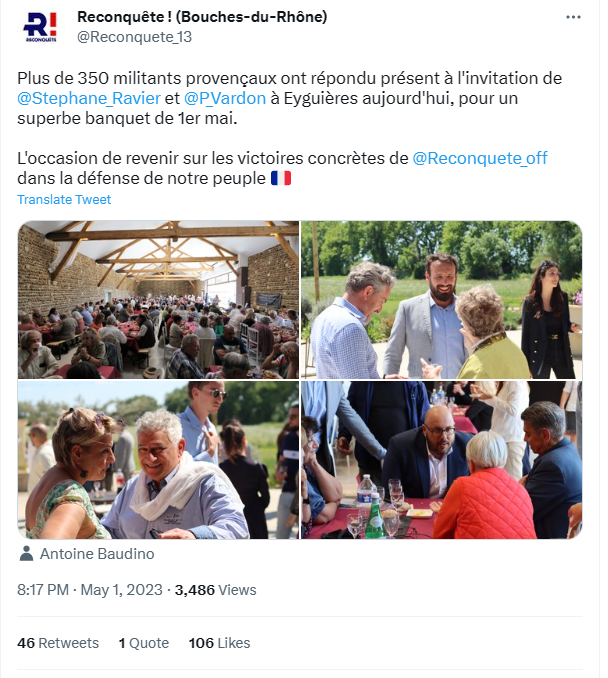
Task: Click the 3,486 Views count
Action: pyautogui.click(x=215, y=590)
